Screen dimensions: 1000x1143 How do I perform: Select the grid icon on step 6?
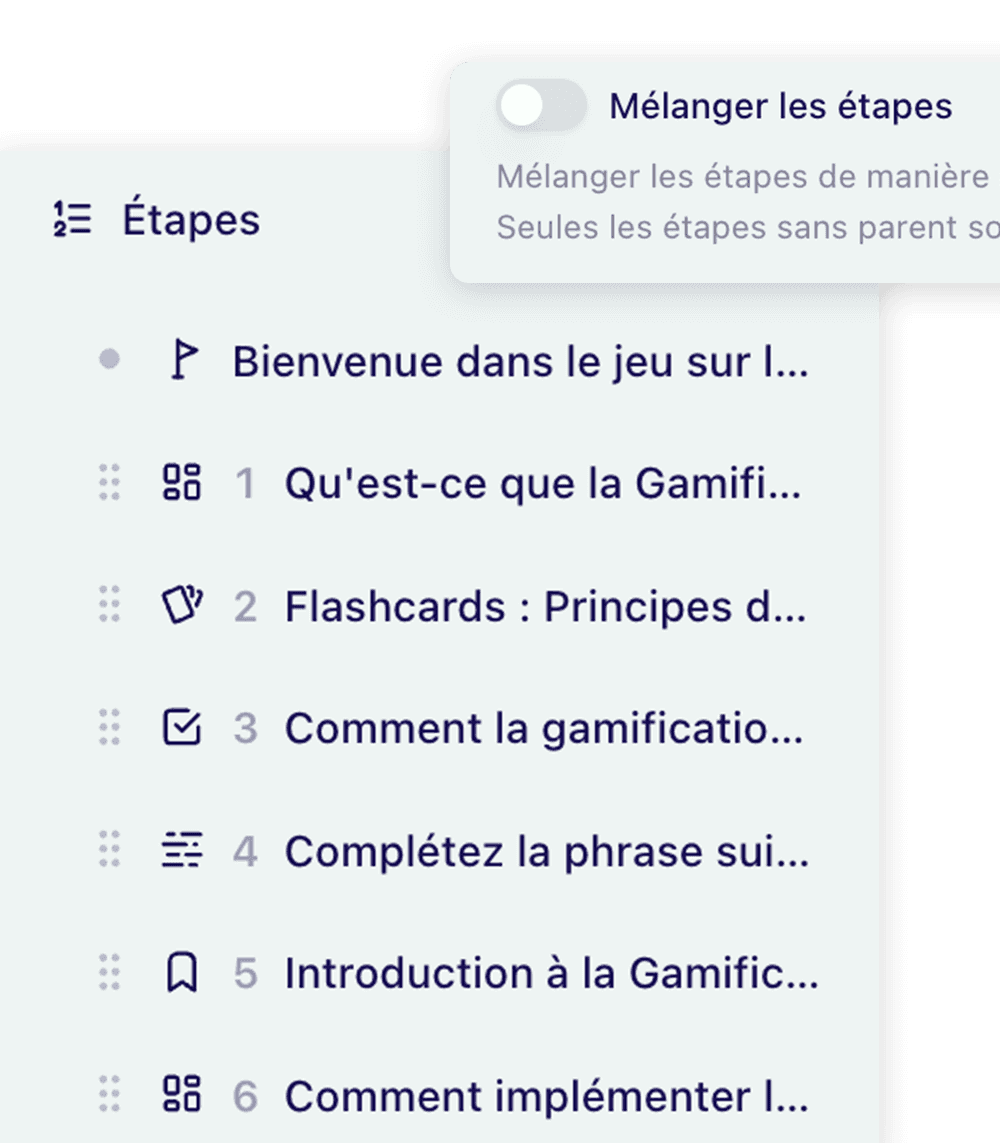[183, 1095]
